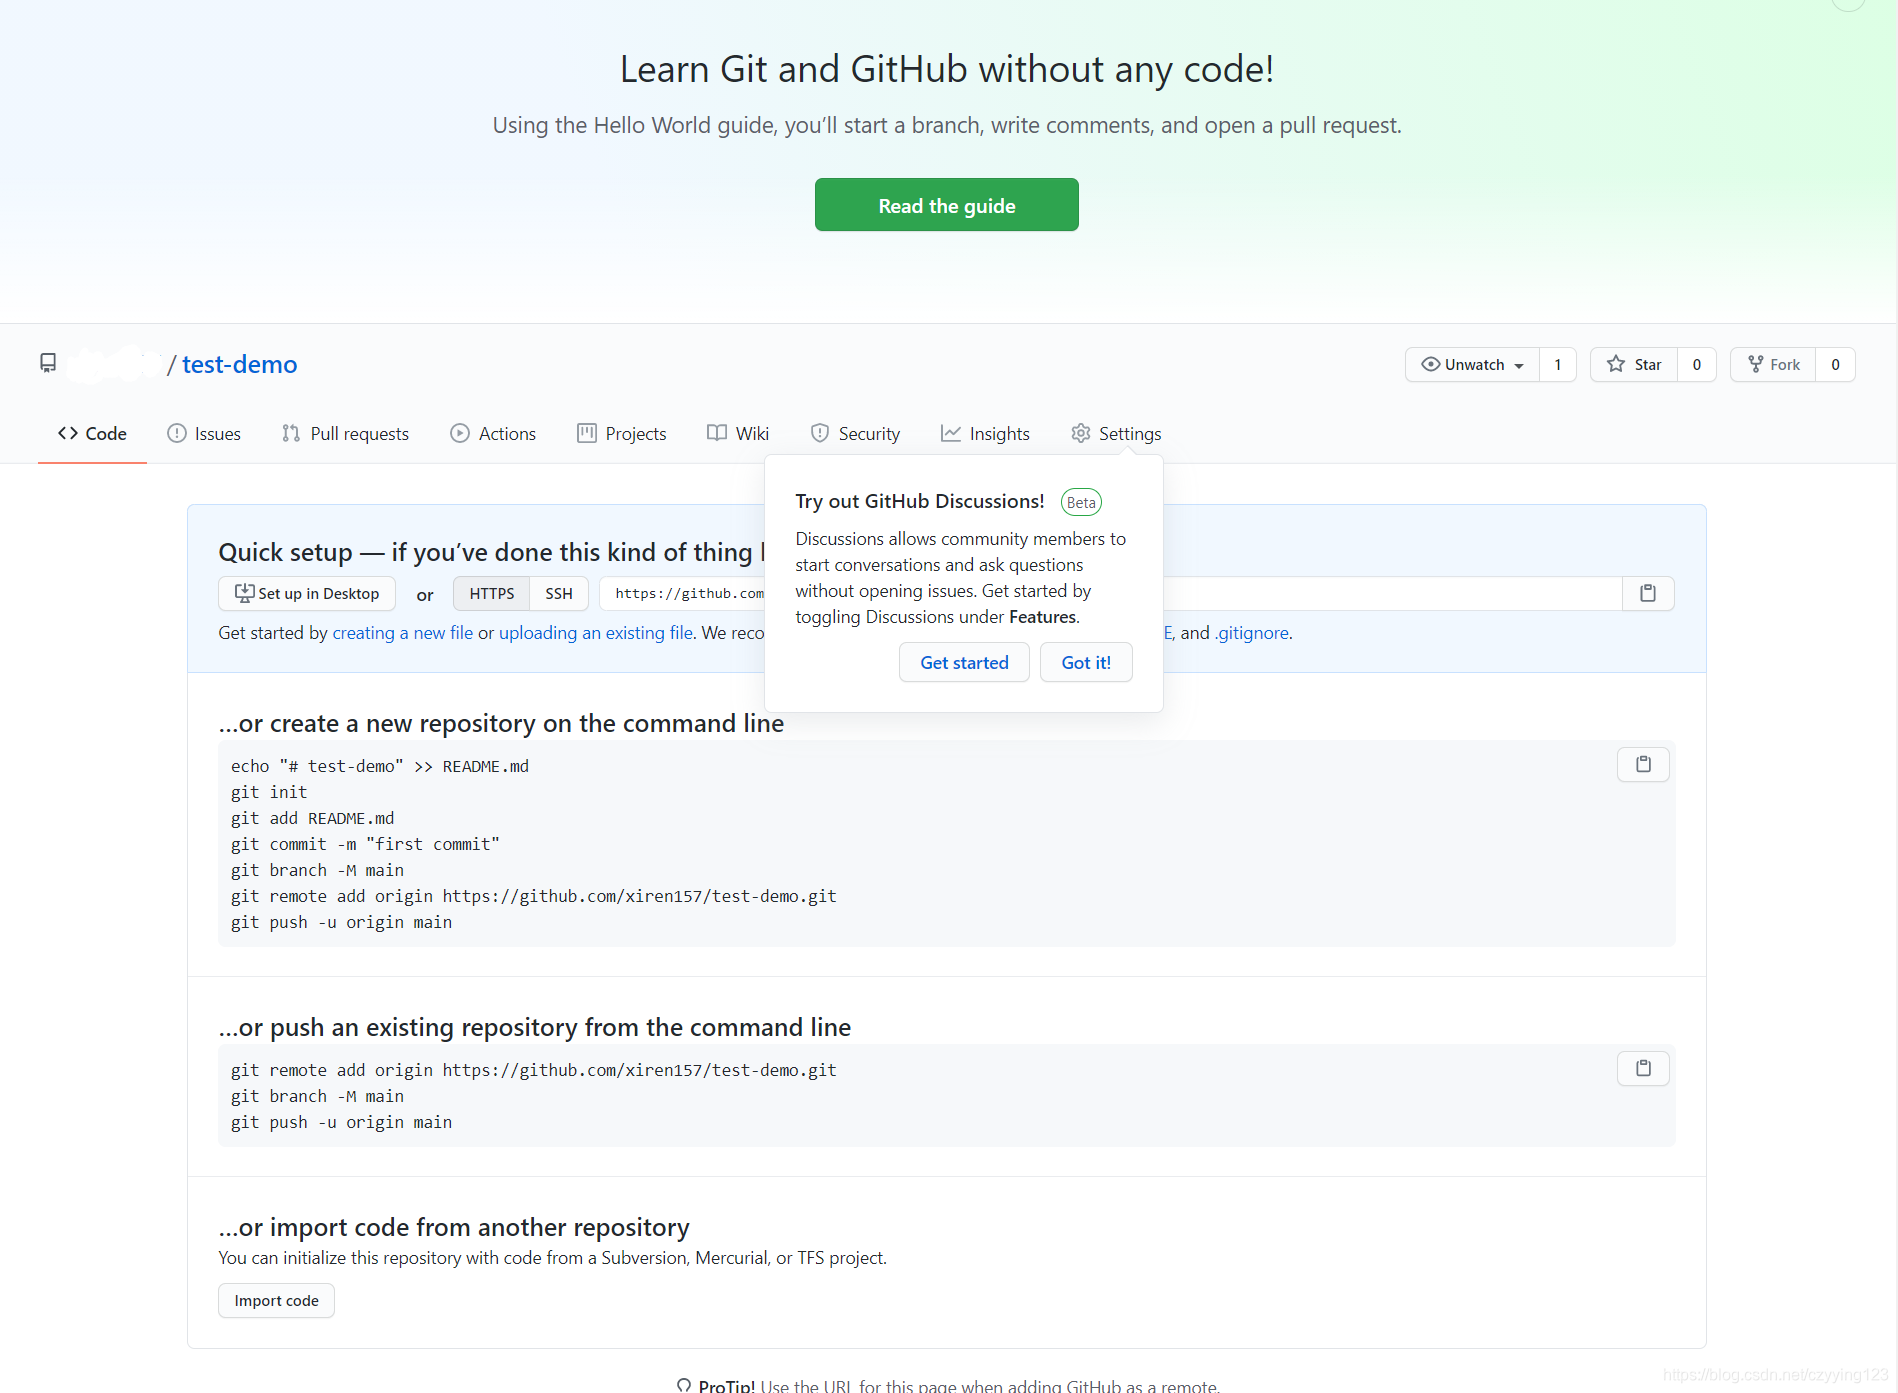This screenshot has height=1393, width=1898.
Task: Click the "Try out GitHub Discussions!" title
Action: tap(920, 501)
